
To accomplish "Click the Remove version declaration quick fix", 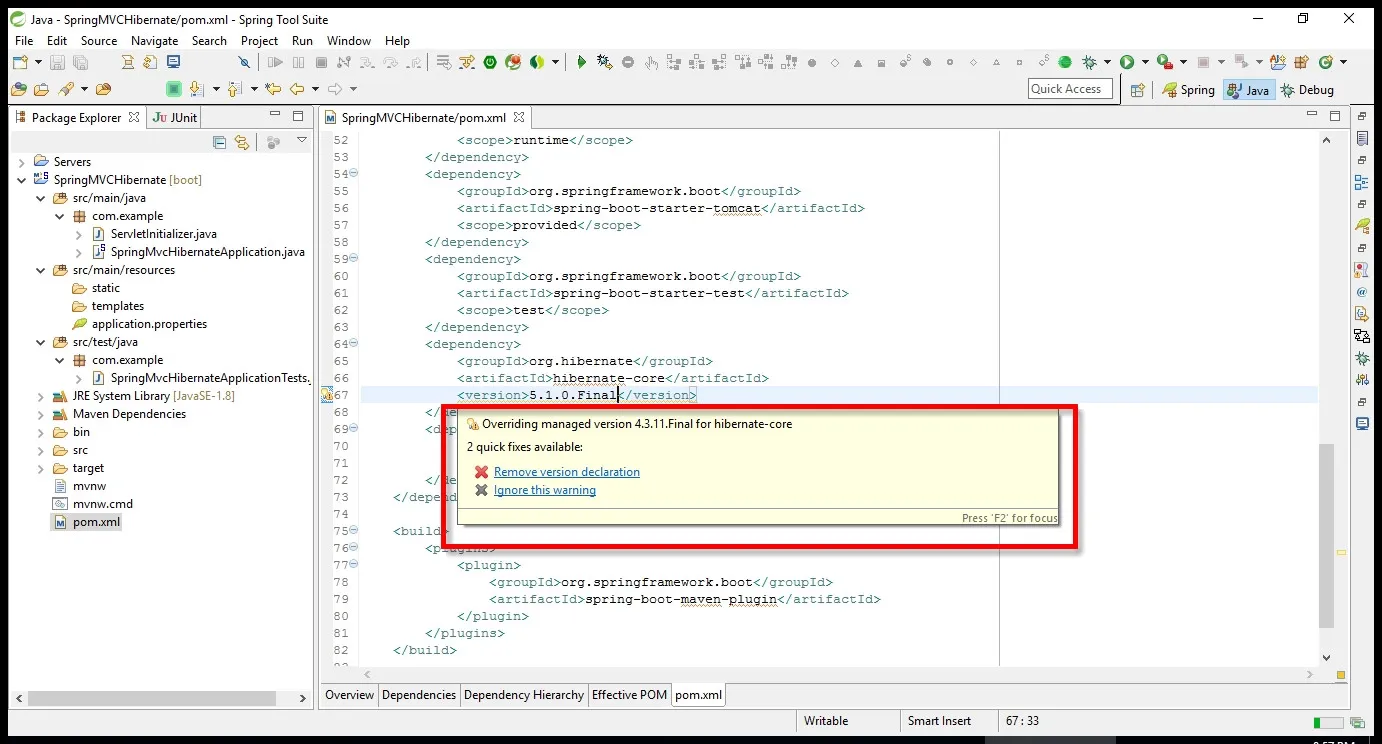I will point(567,472).
